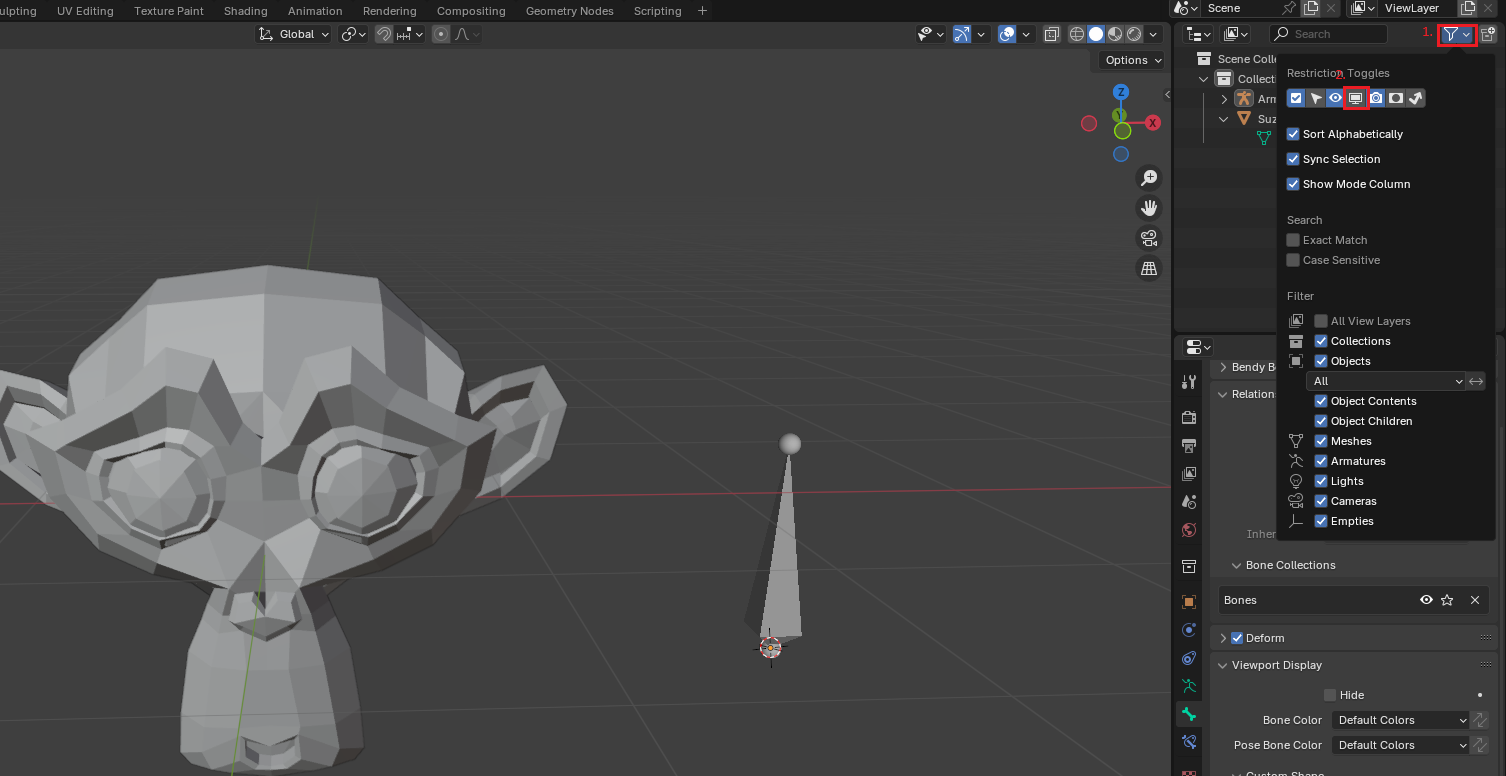Screen dimensions: 1506x776
Task: Star the Bones collection as solo
Action: (1447, 600)
